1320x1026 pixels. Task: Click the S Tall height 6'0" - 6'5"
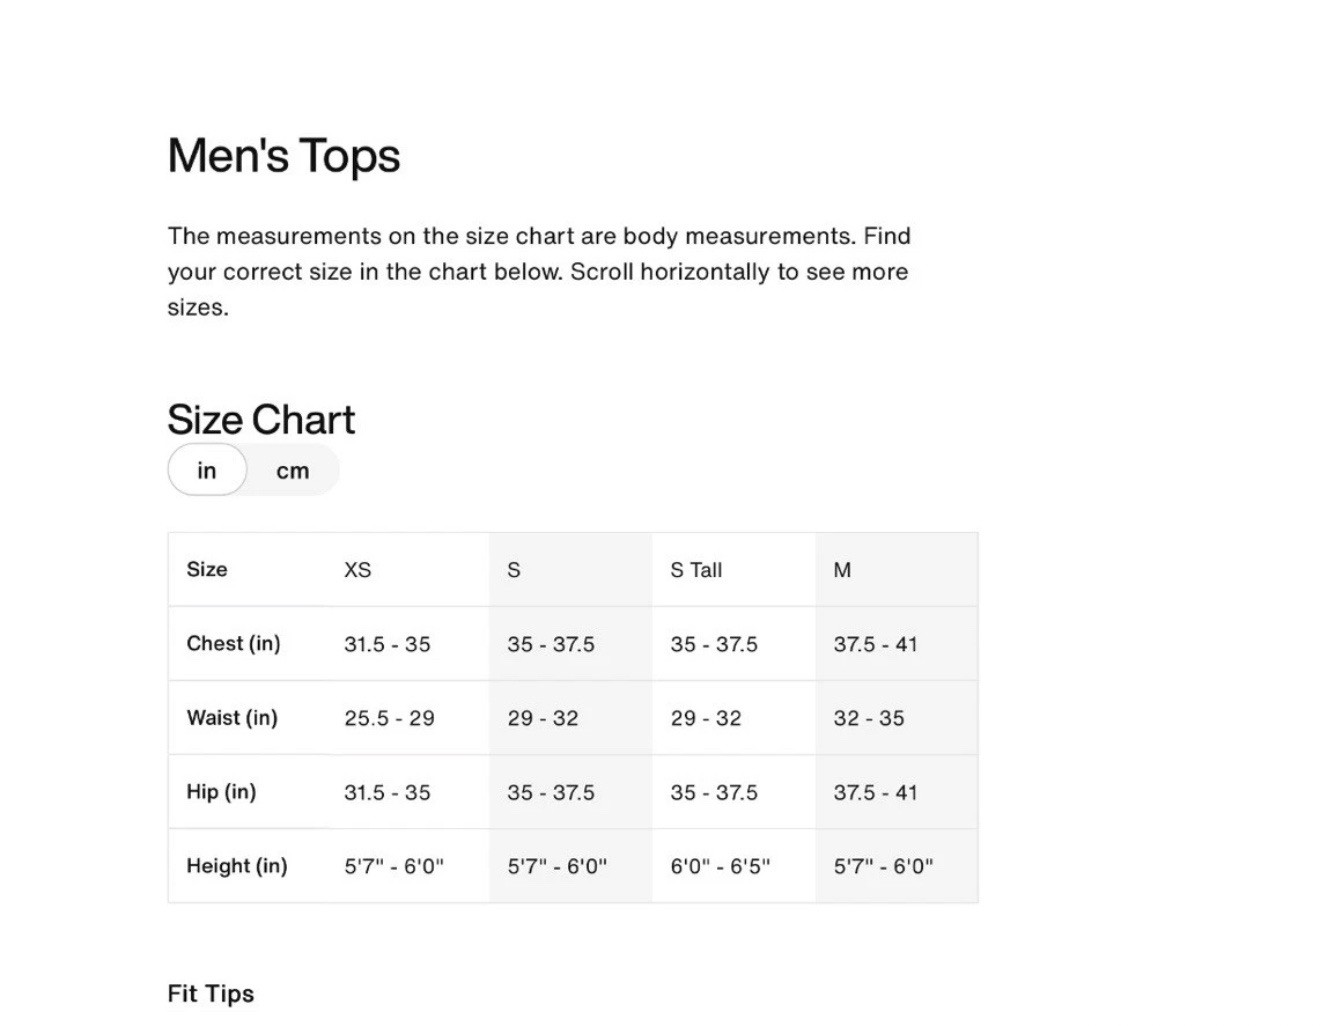coord(720,867)
